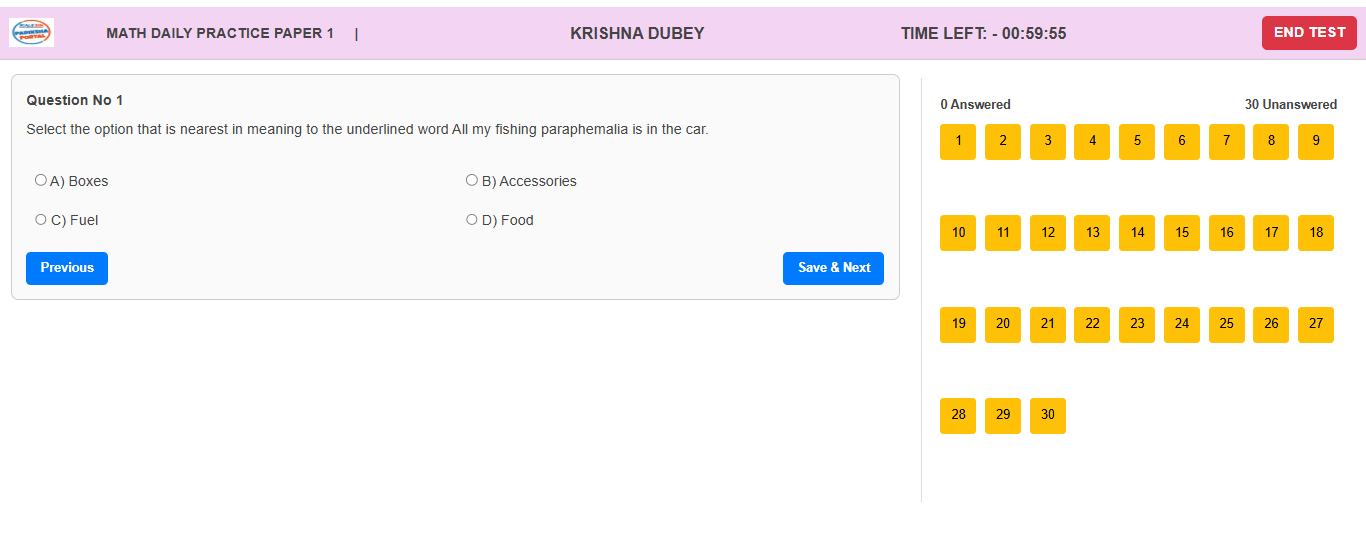This screenshot has height=552, width=1366.
Task: Jump to question 1 in the palette
Action: coord(958,142)
